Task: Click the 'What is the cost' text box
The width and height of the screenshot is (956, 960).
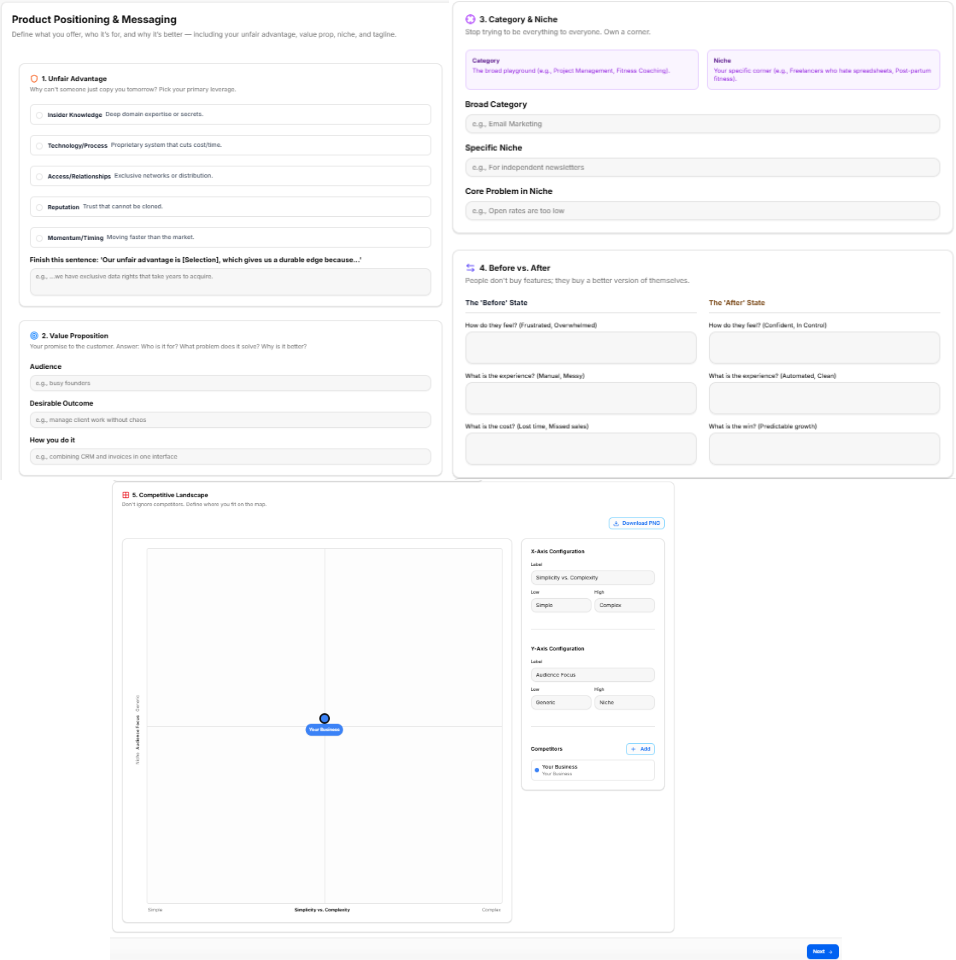Action: (x=581, y=449)
